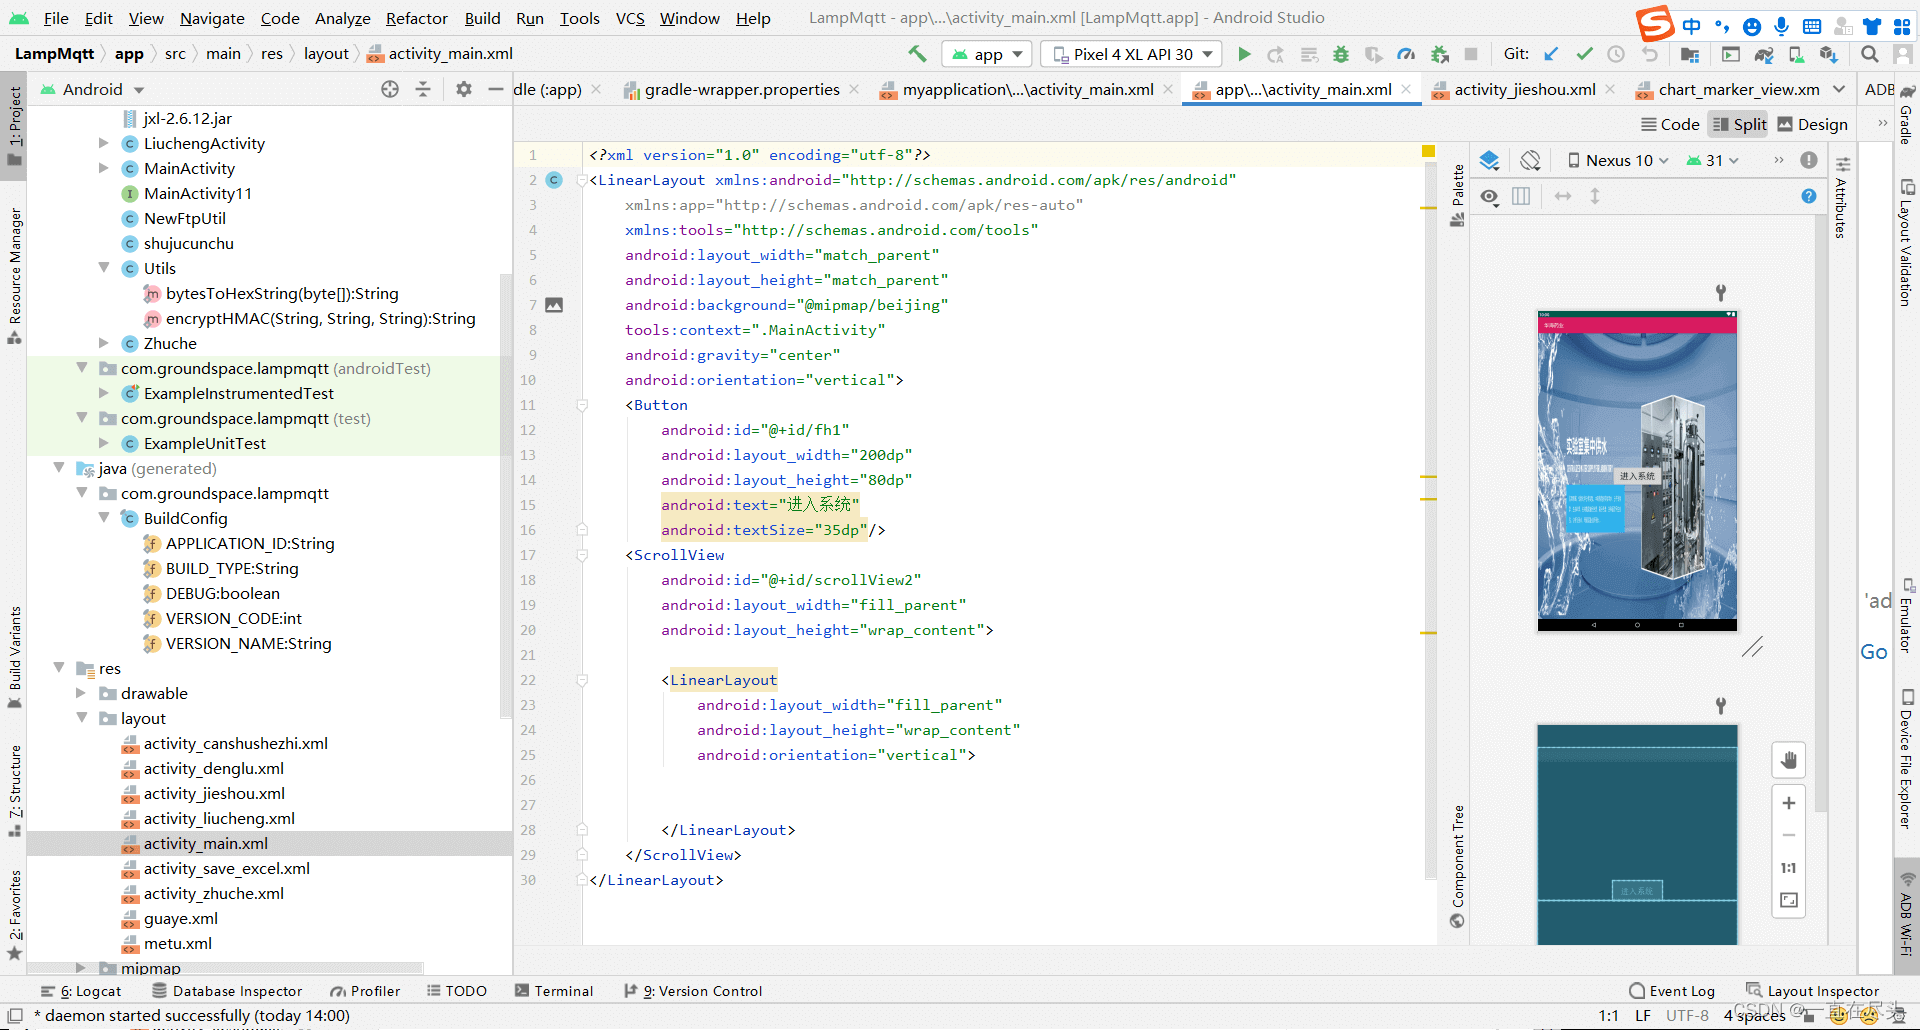Expand the drawable folder

82,693
